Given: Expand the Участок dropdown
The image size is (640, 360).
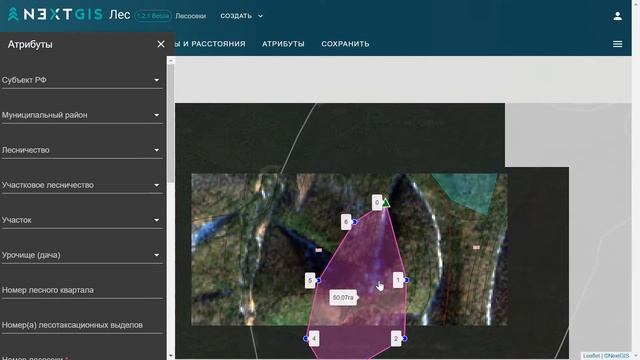Looking at the screenshot, I should pos(82,220).
